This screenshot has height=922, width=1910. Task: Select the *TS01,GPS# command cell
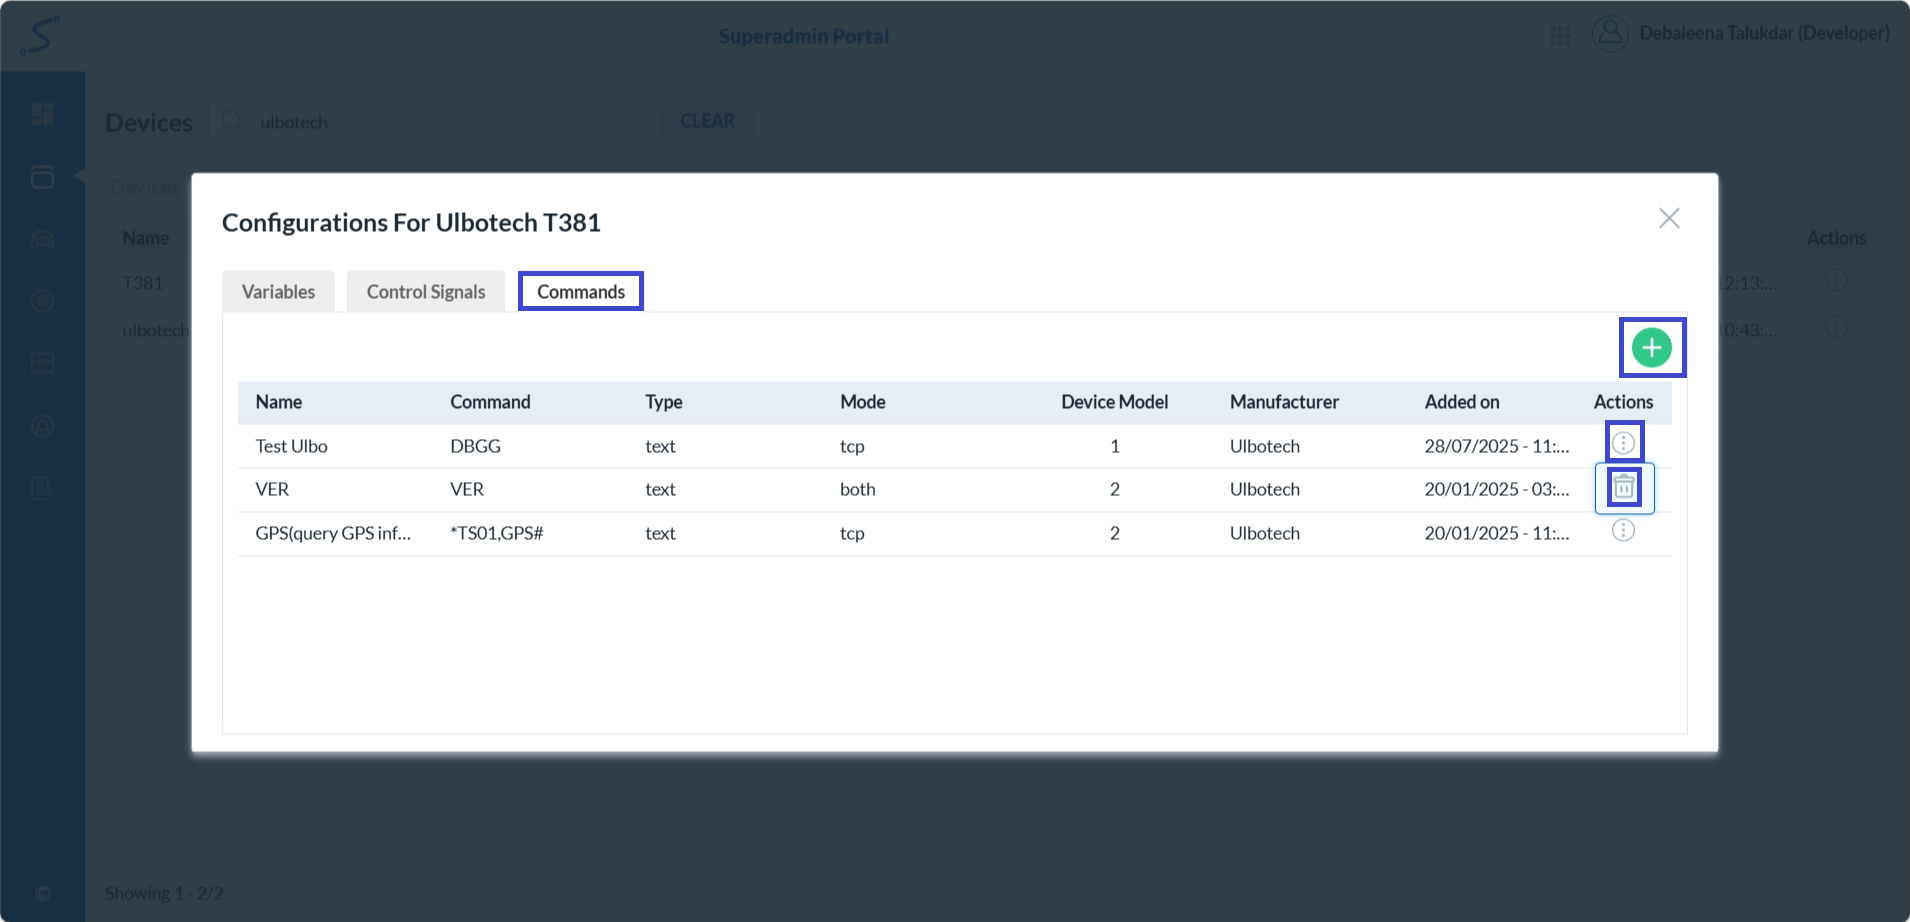coord(496,533)
